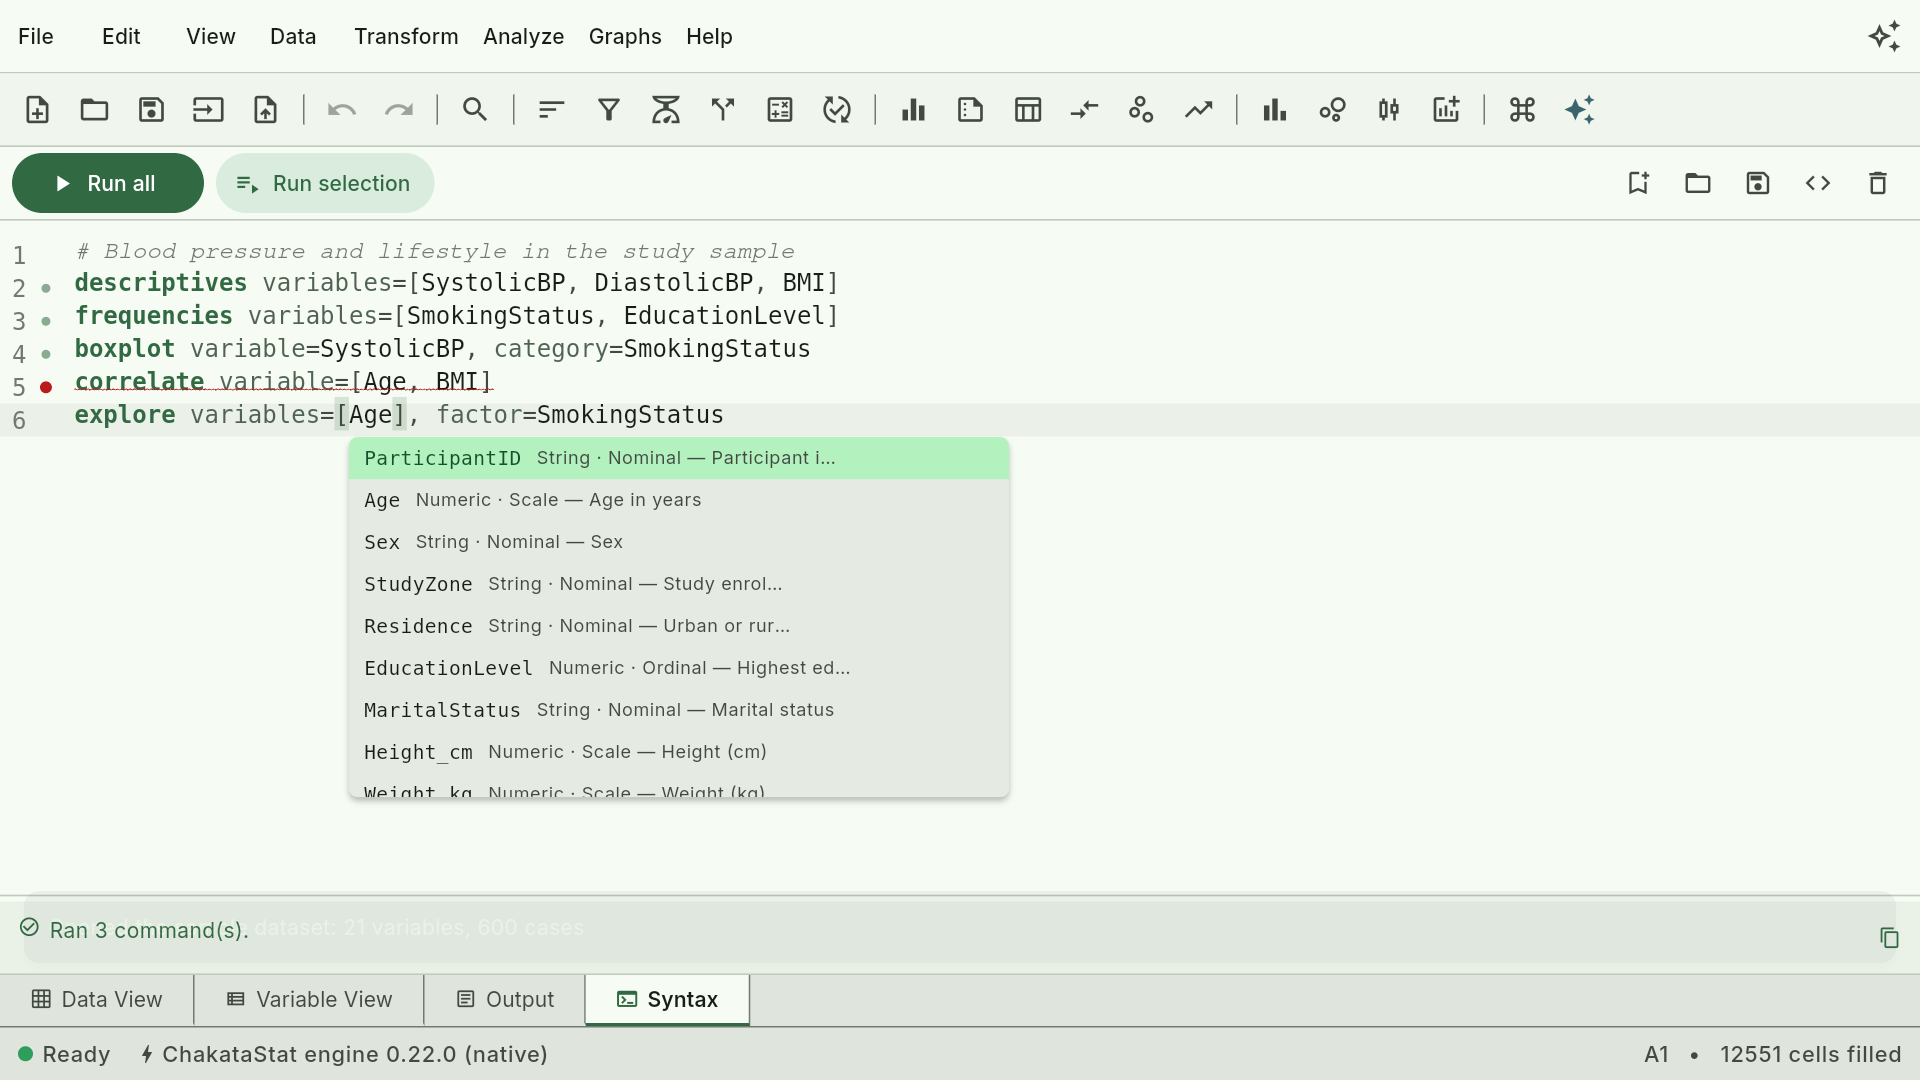This screenshot has height=1080, width=1920.
Task: Copy the status message with the copy icon
Action: click(1889, 938)
